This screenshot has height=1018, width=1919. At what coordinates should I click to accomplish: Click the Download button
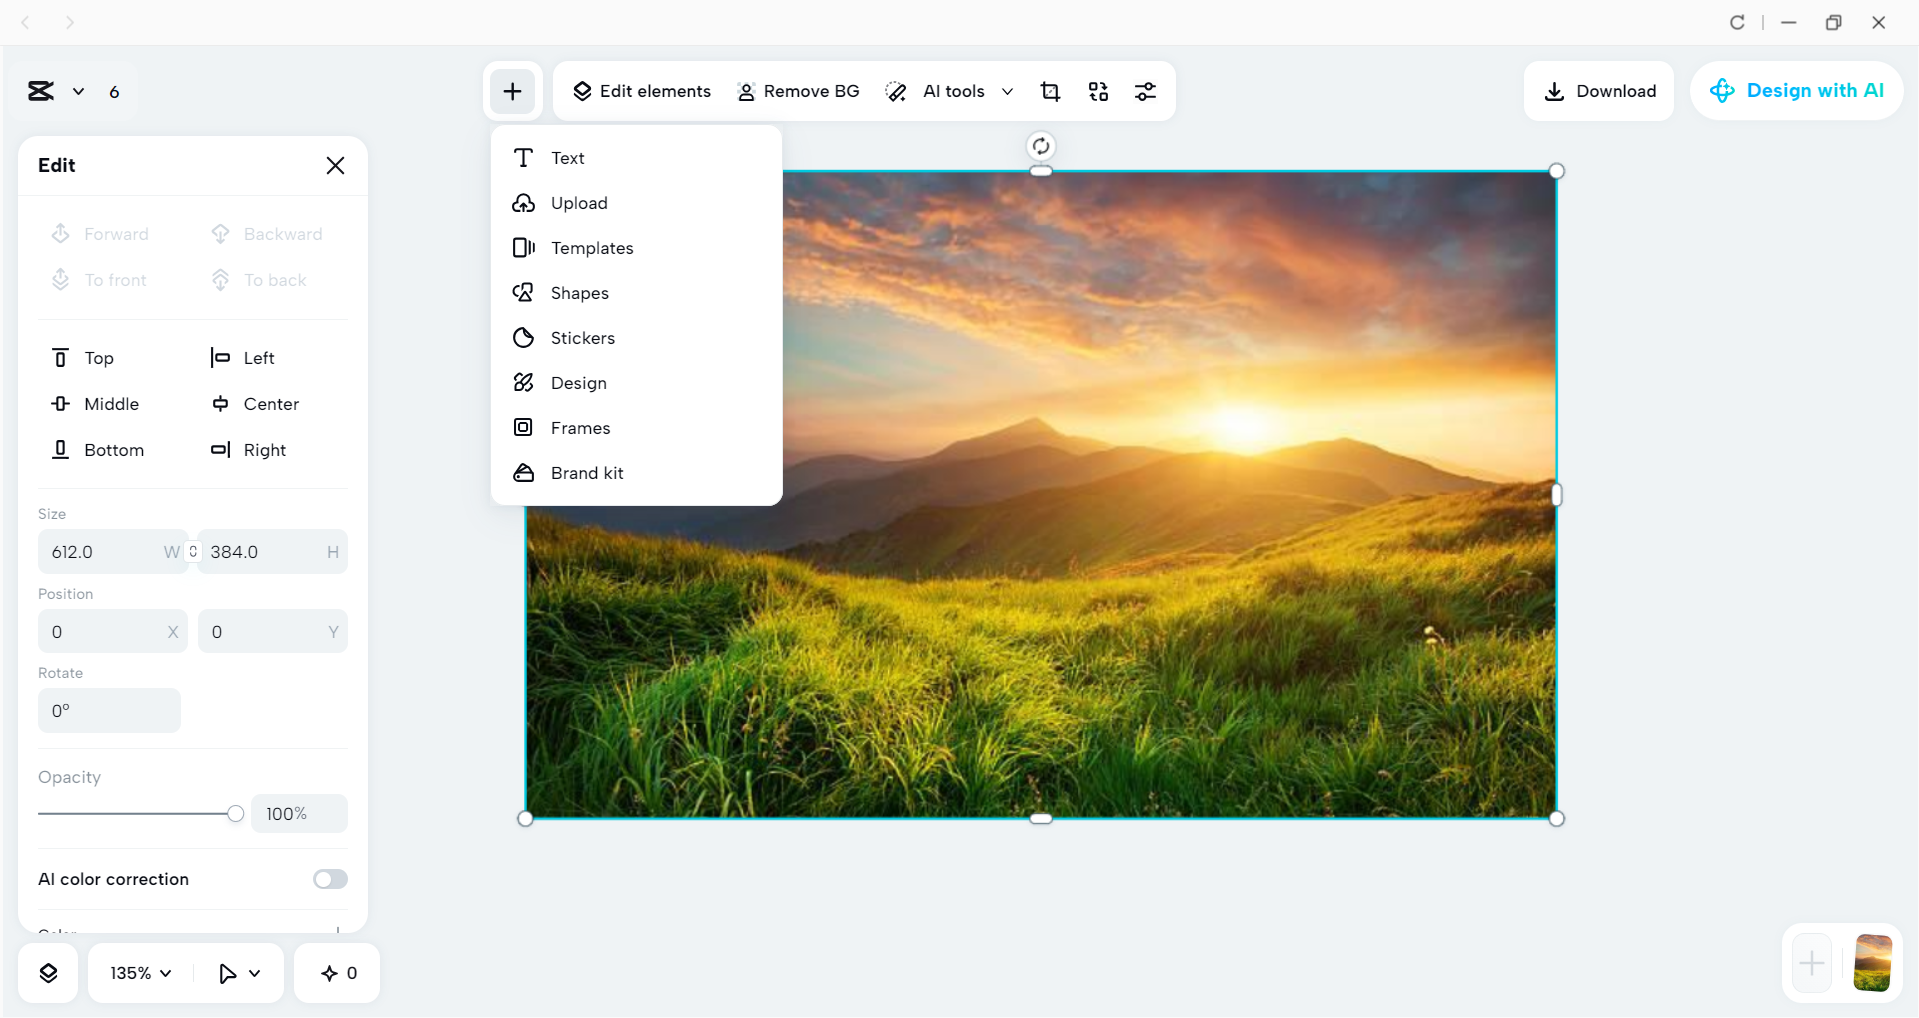click(x=1599, y=91)
